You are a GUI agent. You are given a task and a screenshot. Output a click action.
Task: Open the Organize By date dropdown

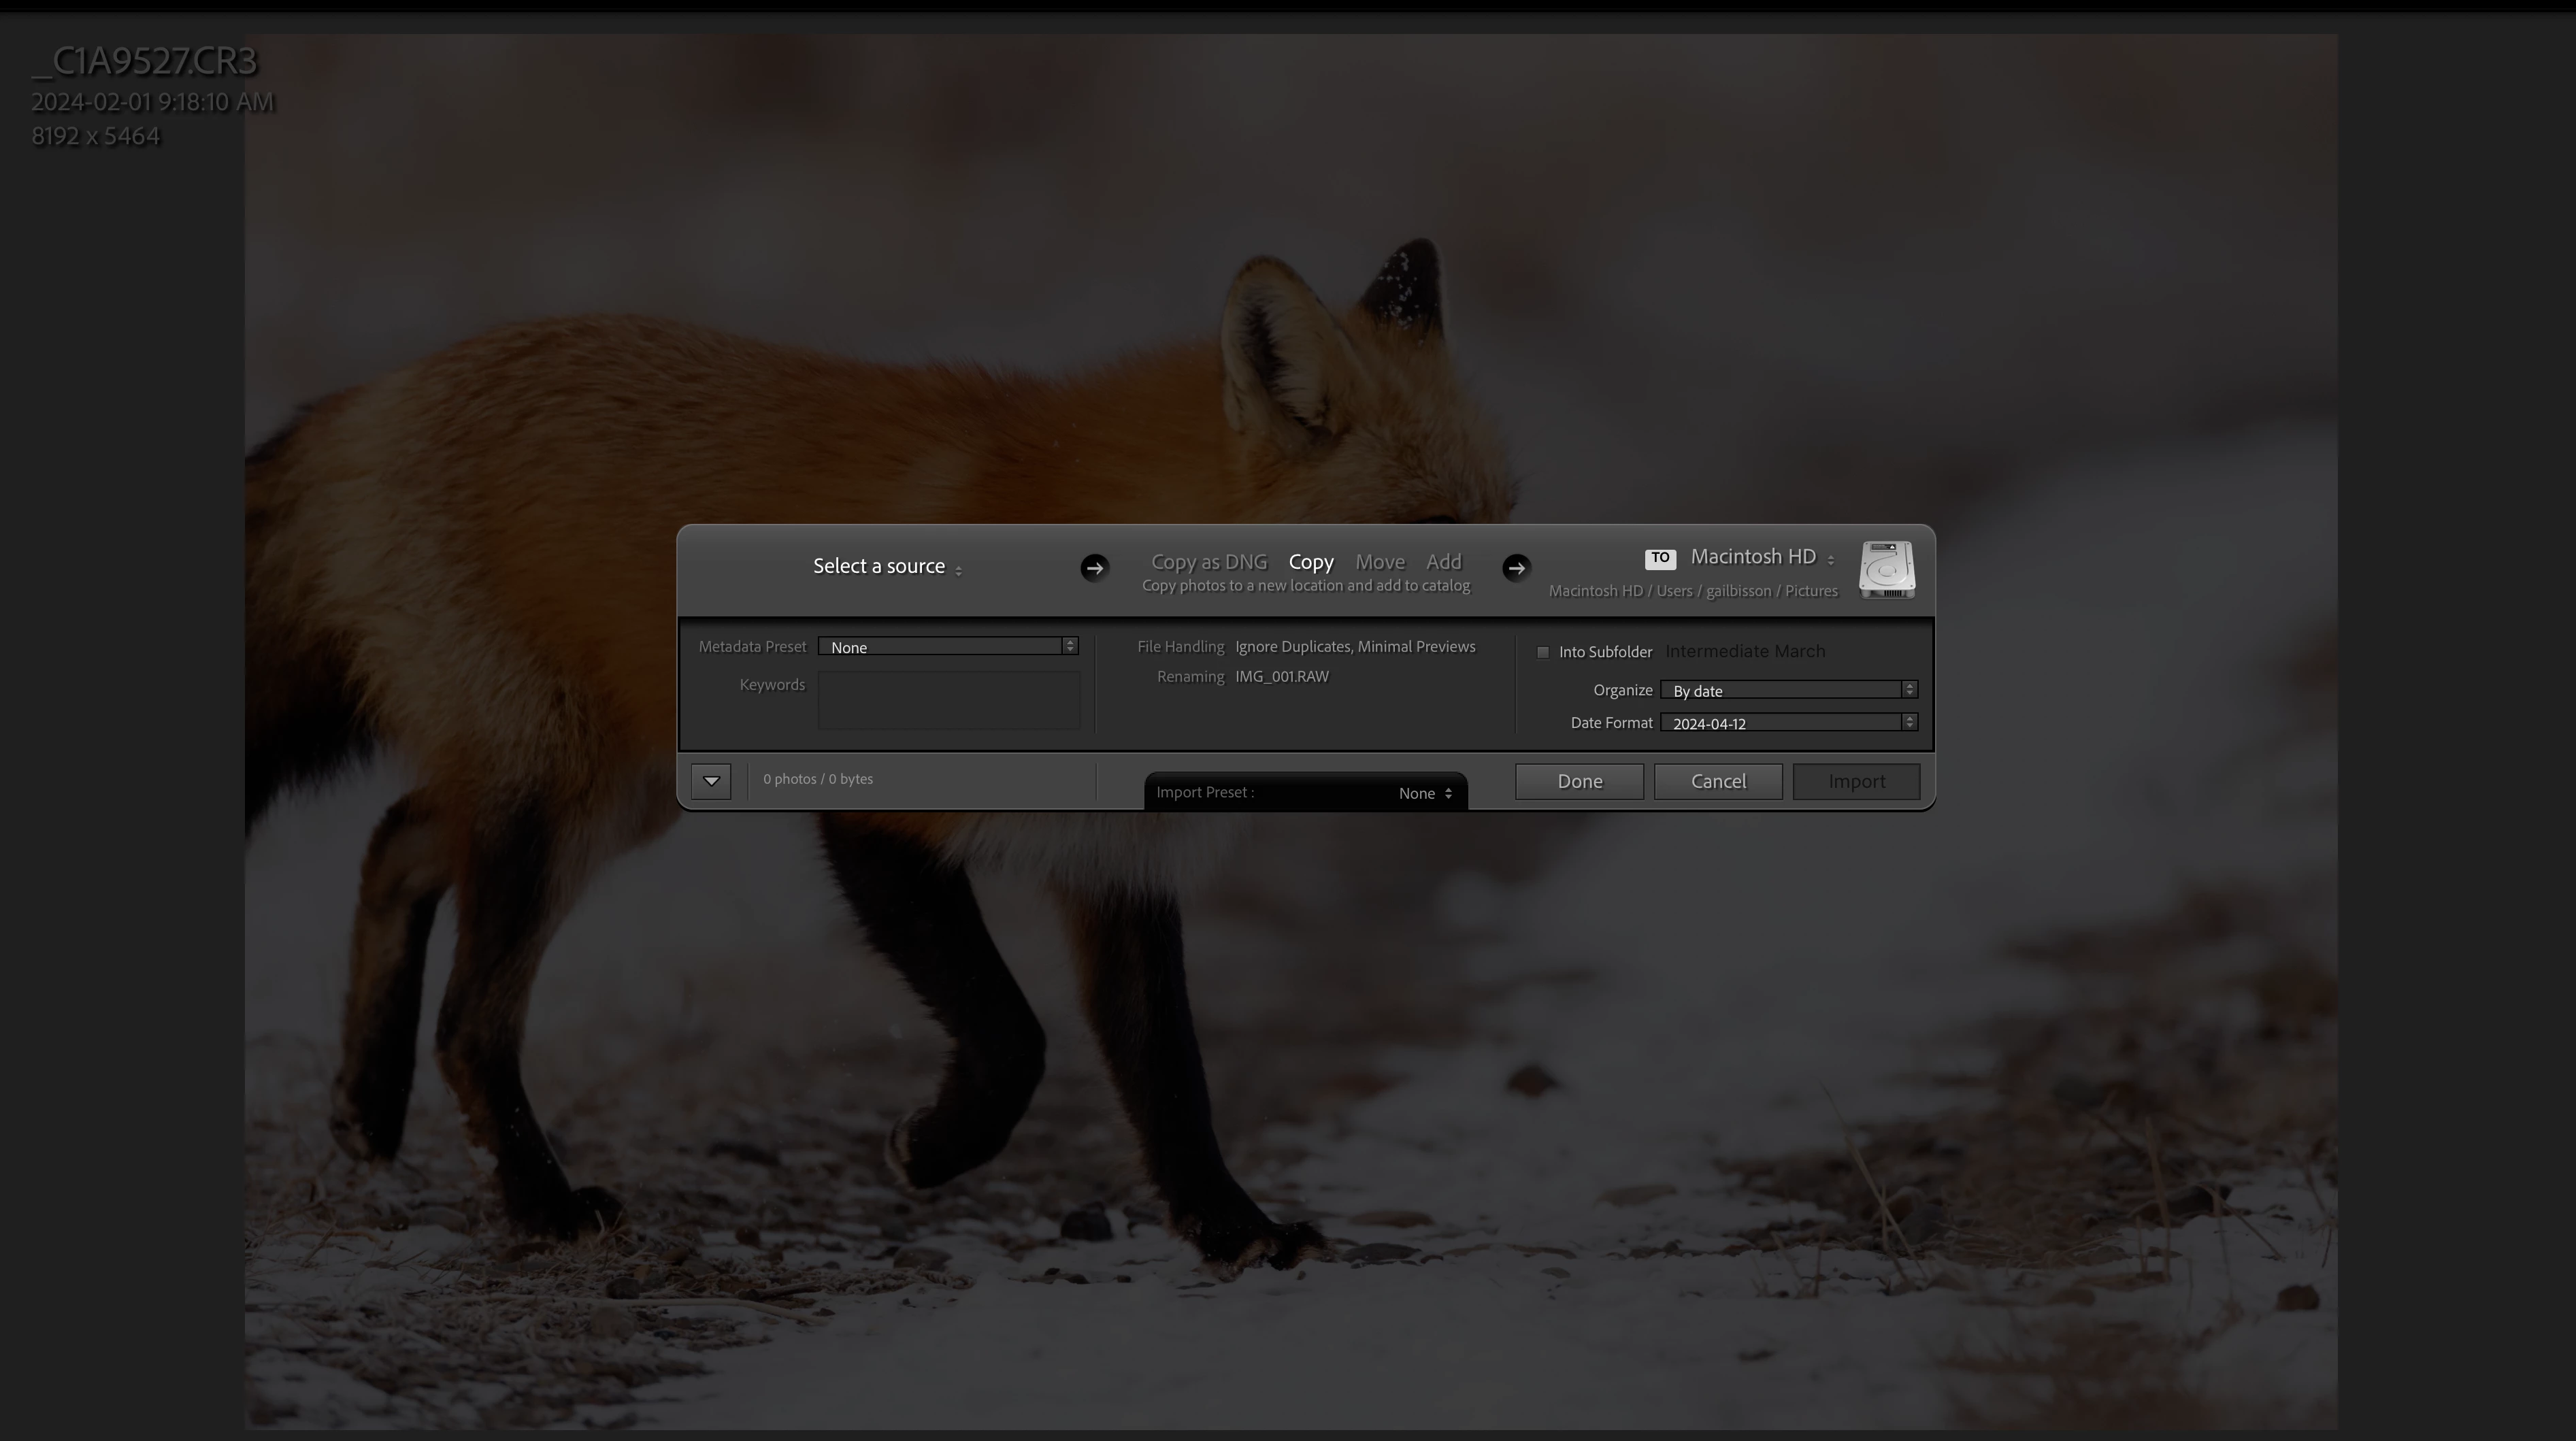[x=1788, y=690]
